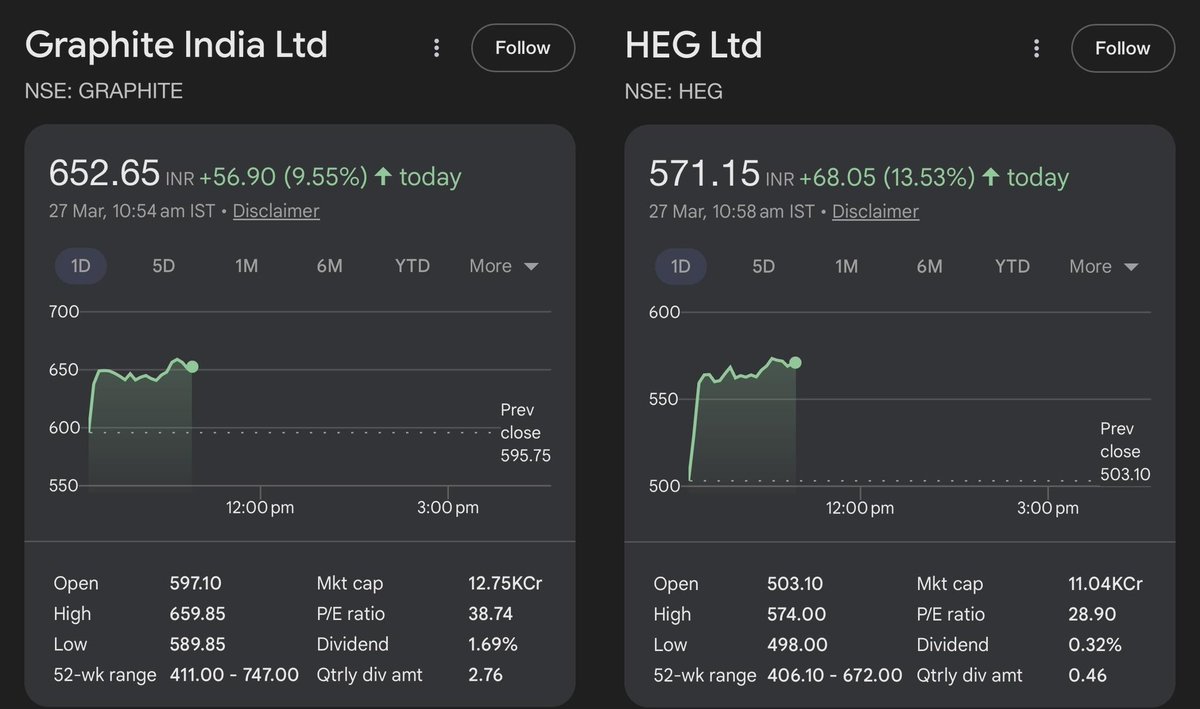Click High value 574.00

point(796,614)
